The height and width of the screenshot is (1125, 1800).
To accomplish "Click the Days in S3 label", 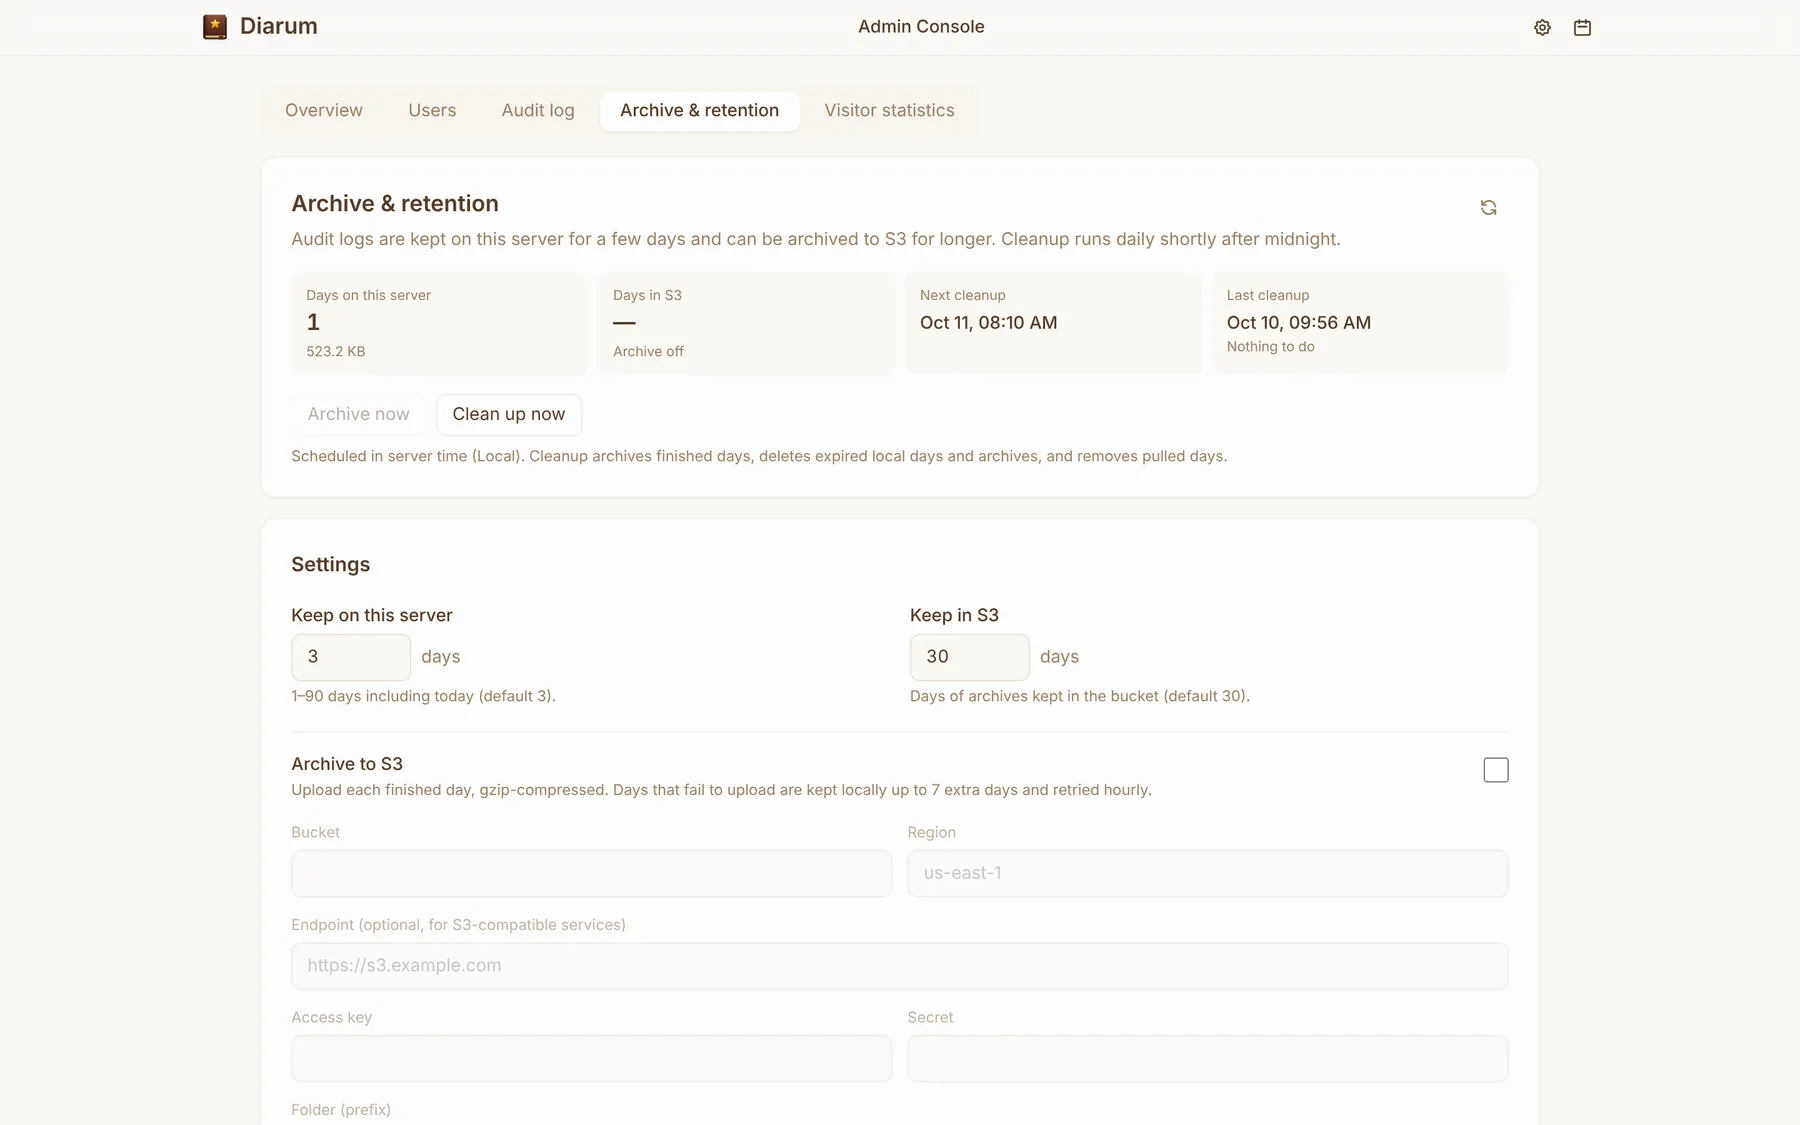I will (x=647, y=296).
